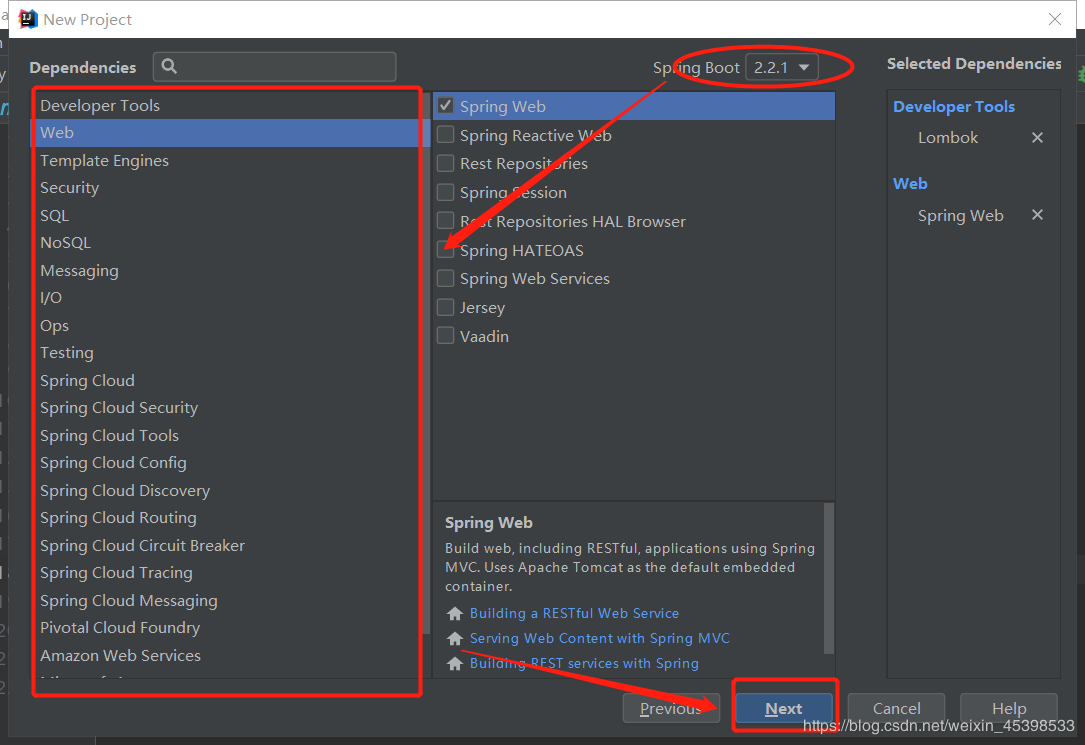
Task: Open the Spring Boot version dropdown
Action: (782, 67)
